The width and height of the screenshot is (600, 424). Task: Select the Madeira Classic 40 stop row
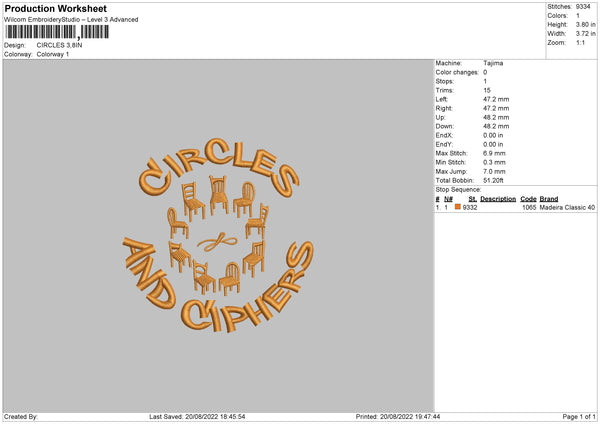[515, 207]
